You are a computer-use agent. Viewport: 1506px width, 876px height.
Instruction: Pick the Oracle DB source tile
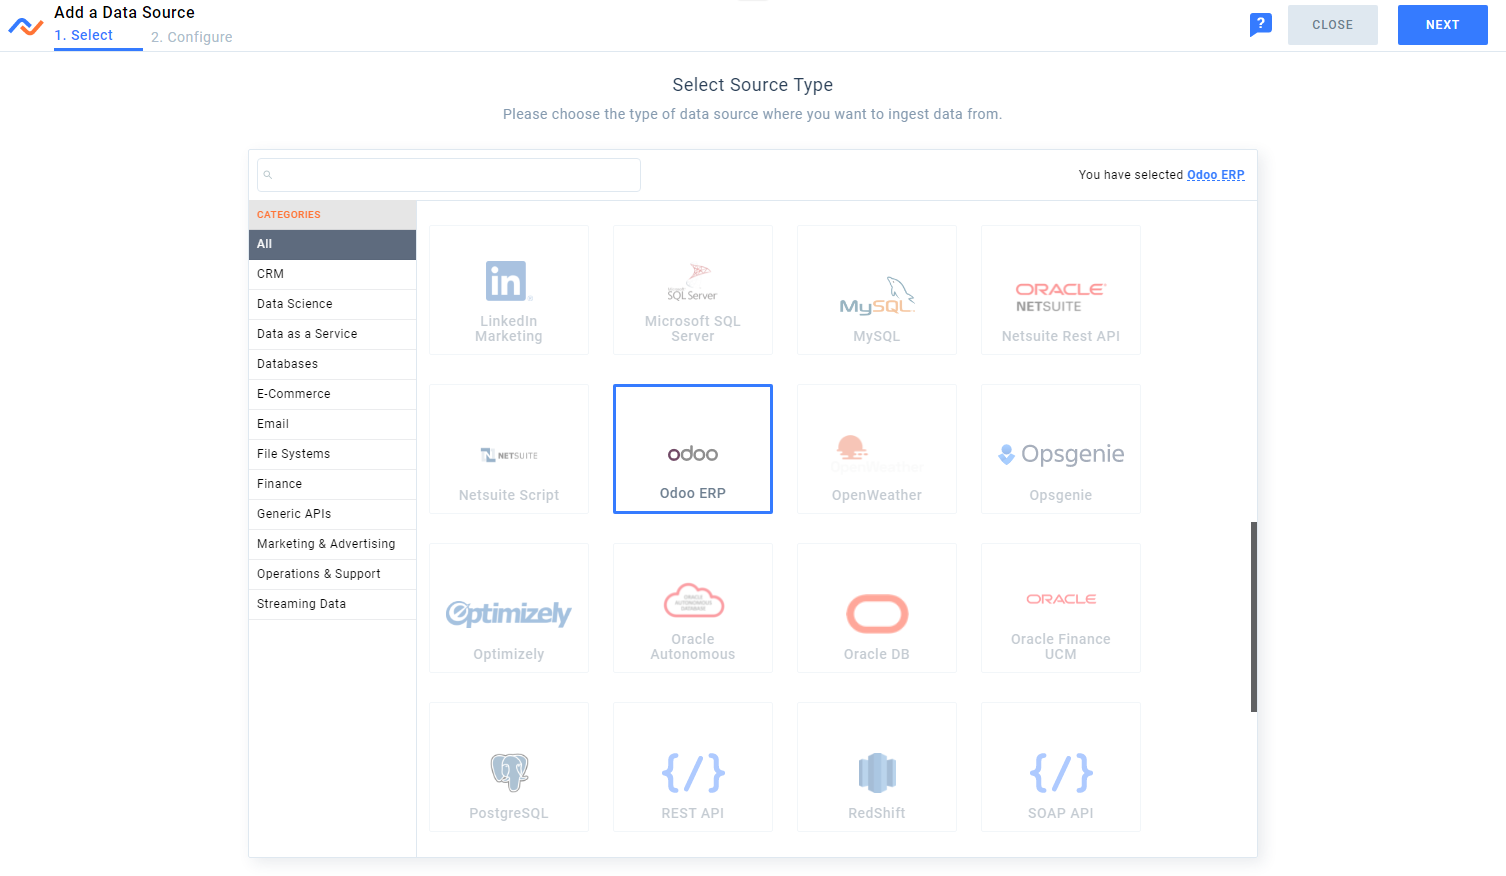tap(877, 608)
